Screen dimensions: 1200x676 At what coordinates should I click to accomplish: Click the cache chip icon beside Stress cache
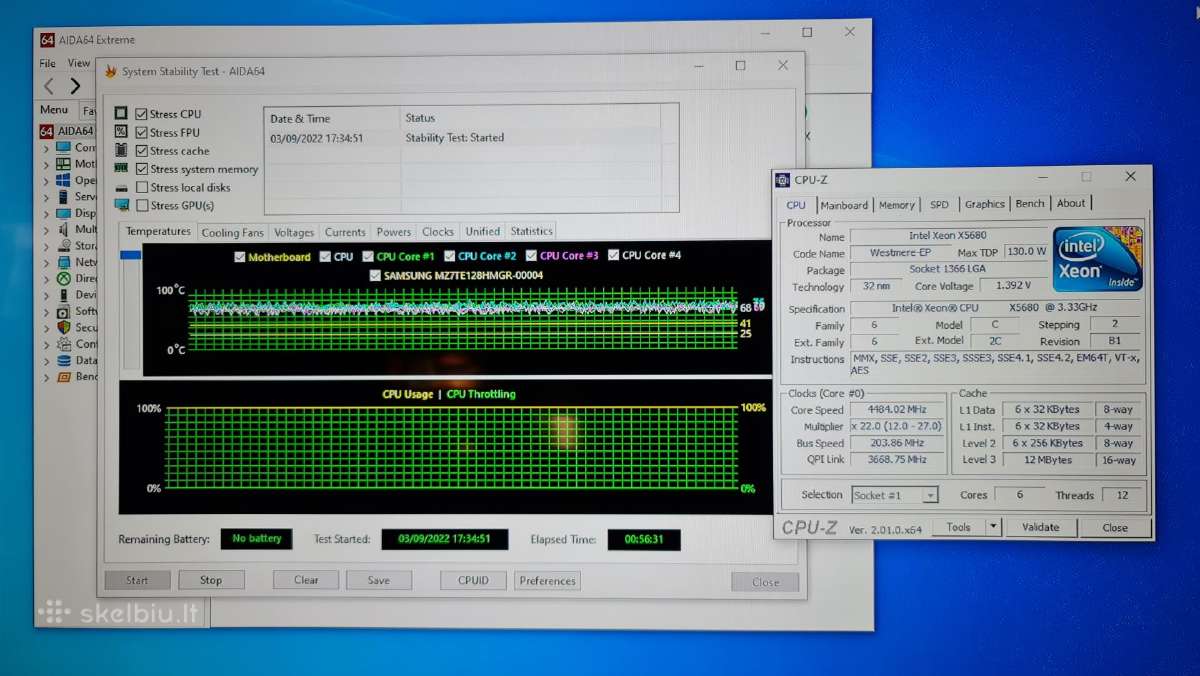pyautogui.click(x=121, y=150)
